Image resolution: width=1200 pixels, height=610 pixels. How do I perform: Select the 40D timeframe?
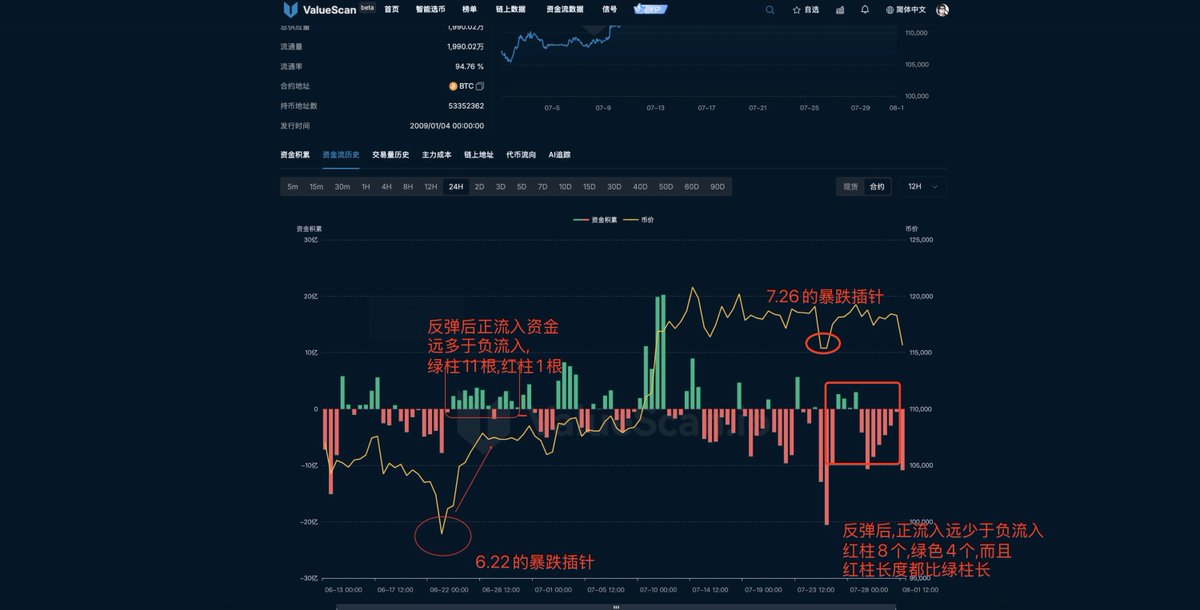(x=640, y=186)
